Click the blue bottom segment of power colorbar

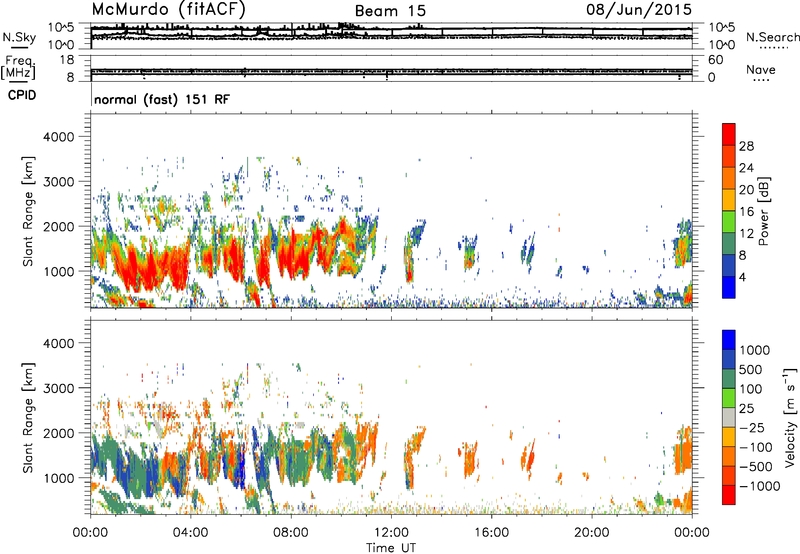point(729,287)
